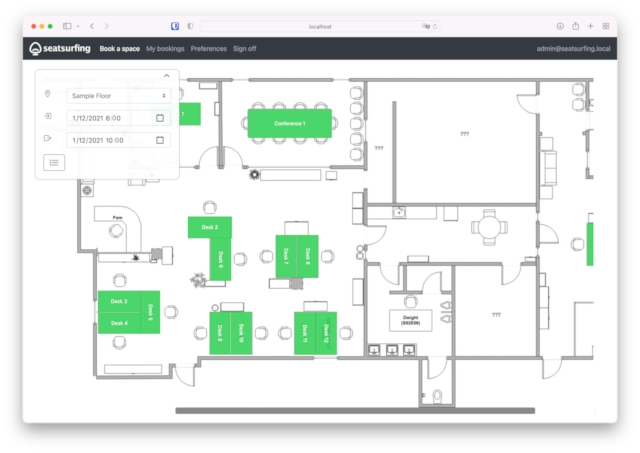Pick Desk 11 on the map
Viewport: 640px width, 453px height.
pyautogui.click(x=304, y=333)
